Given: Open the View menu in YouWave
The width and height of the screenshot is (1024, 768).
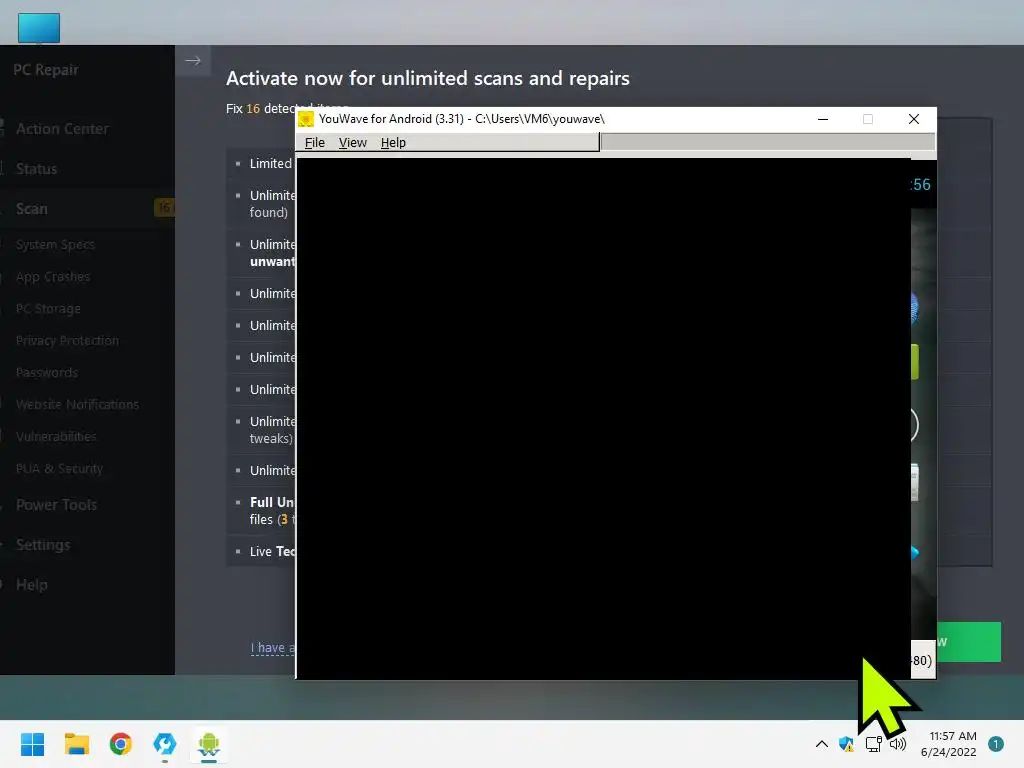Looking at the screenshot, I should point(353,142).
